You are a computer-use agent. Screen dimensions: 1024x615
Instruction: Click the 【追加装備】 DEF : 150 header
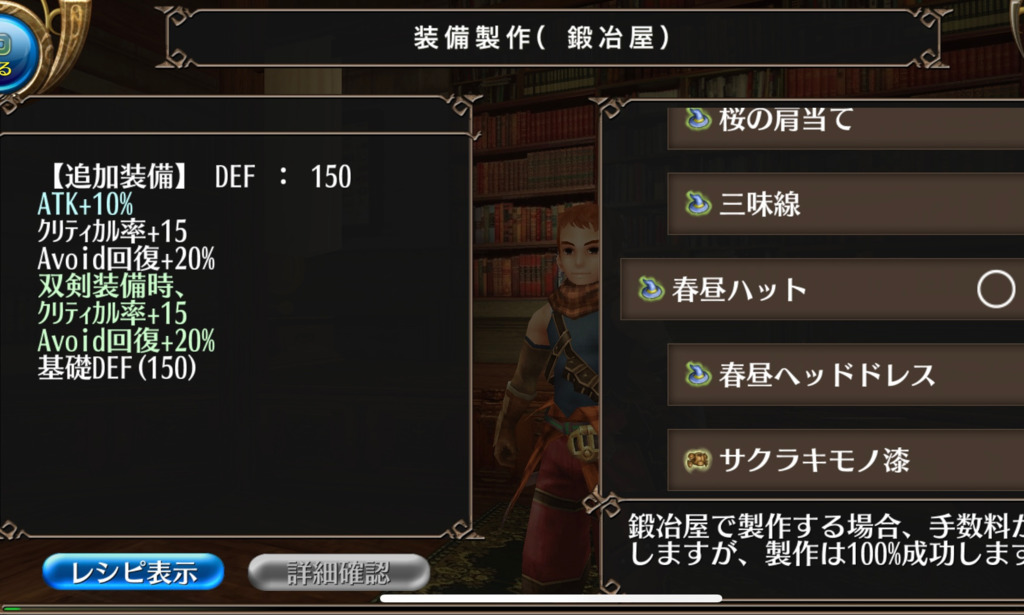click(x=198, y=176)
